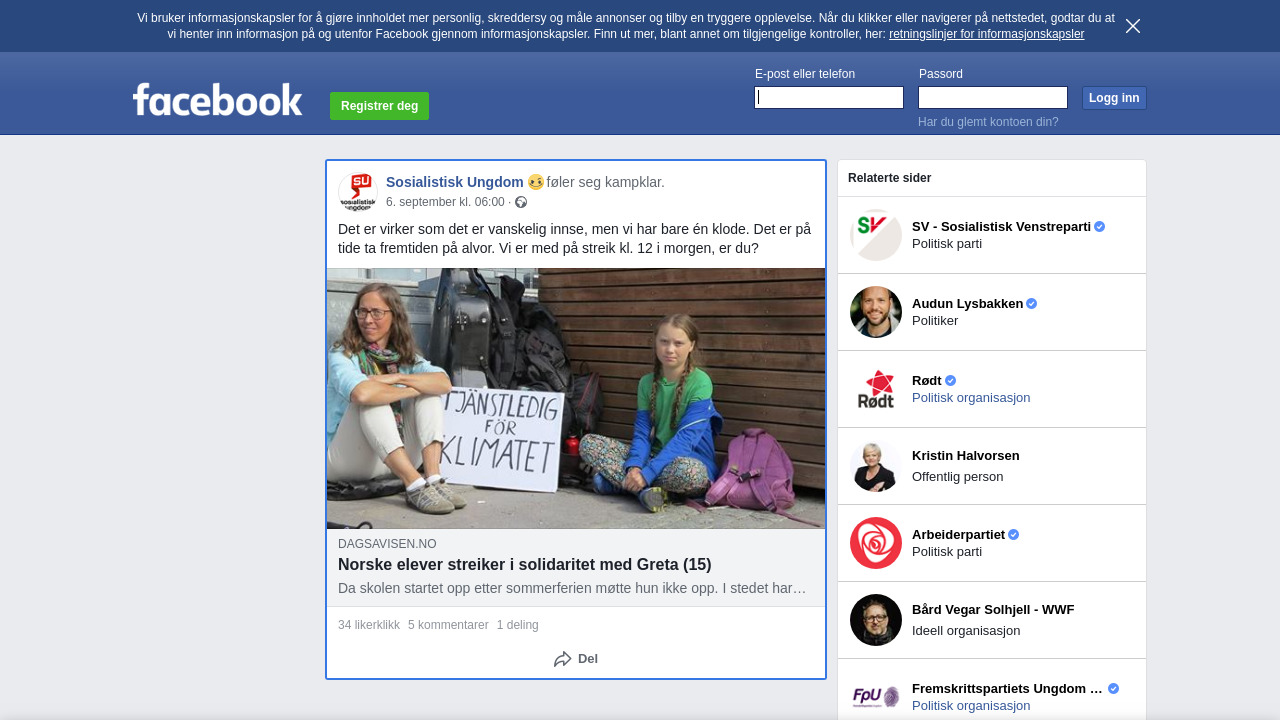This screenshot has width=1280, height=720.
Task: Click the public globe privacy icon
Action: click(x=521, y=202)
